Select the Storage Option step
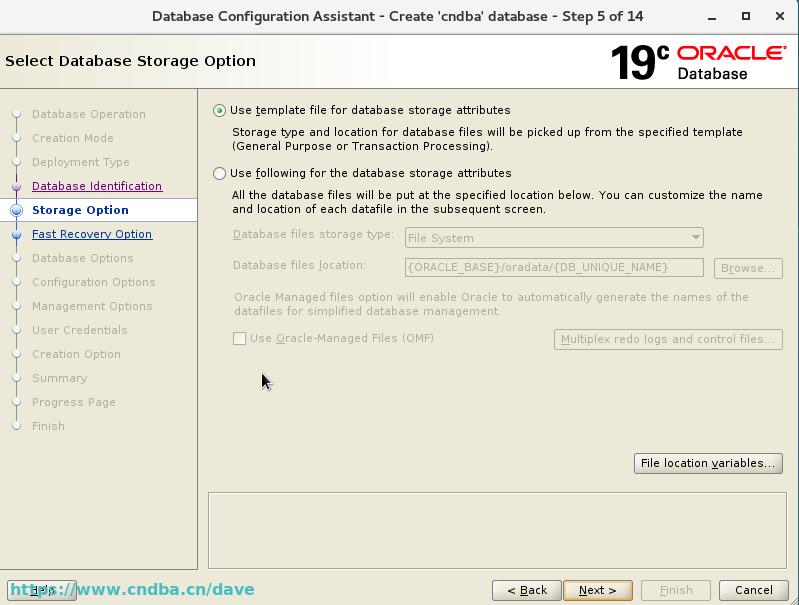The image size is (799, 605). click(80, 210)
